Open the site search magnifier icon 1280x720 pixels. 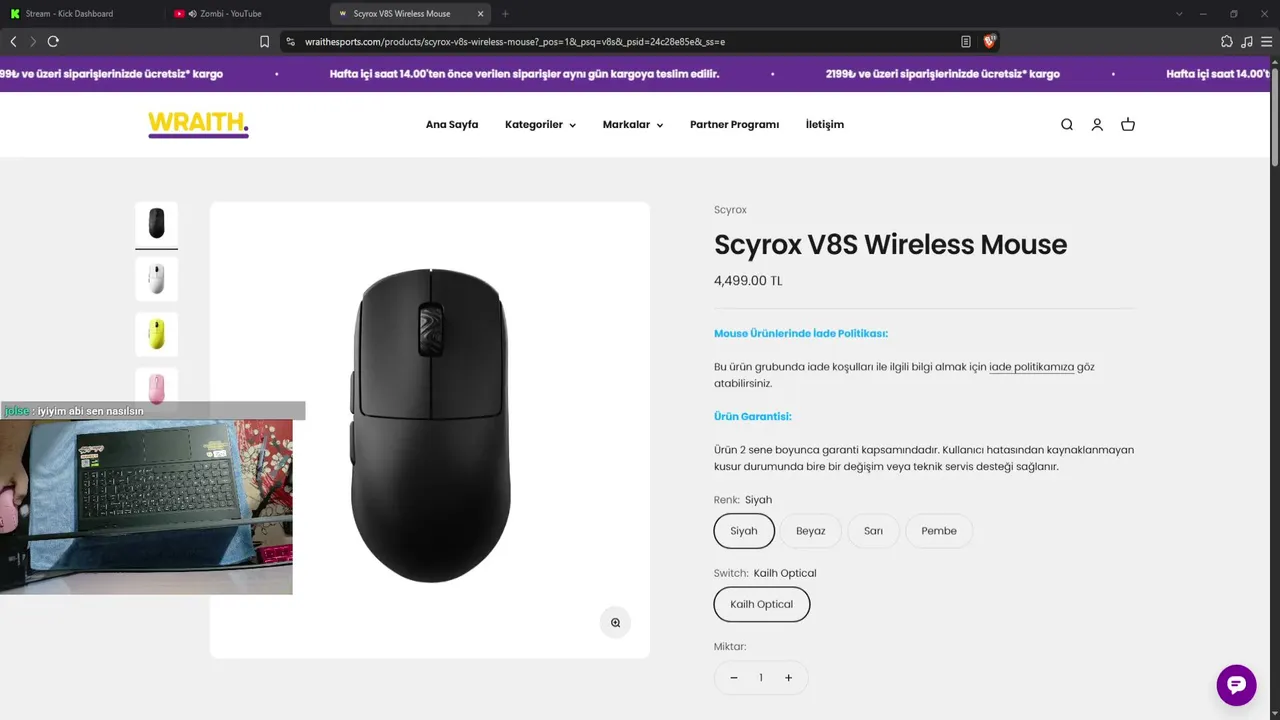click(1067, 125)
